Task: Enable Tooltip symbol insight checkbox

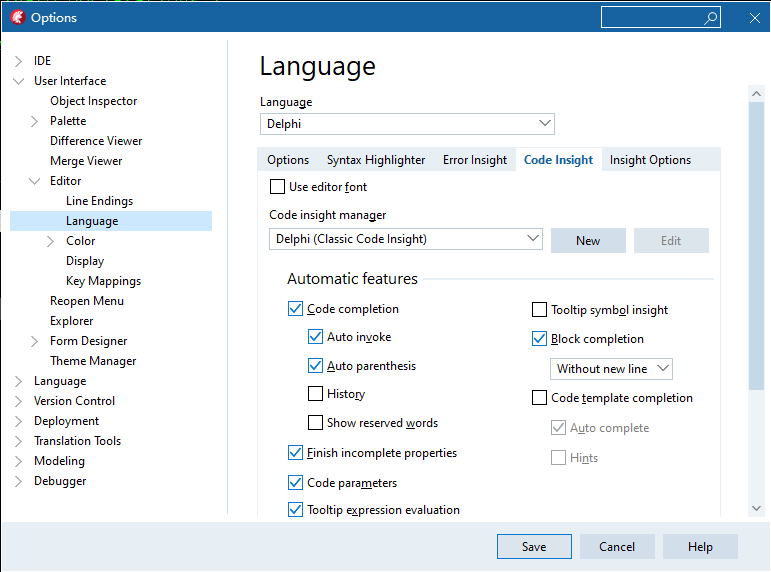Action: click(539, 310)
